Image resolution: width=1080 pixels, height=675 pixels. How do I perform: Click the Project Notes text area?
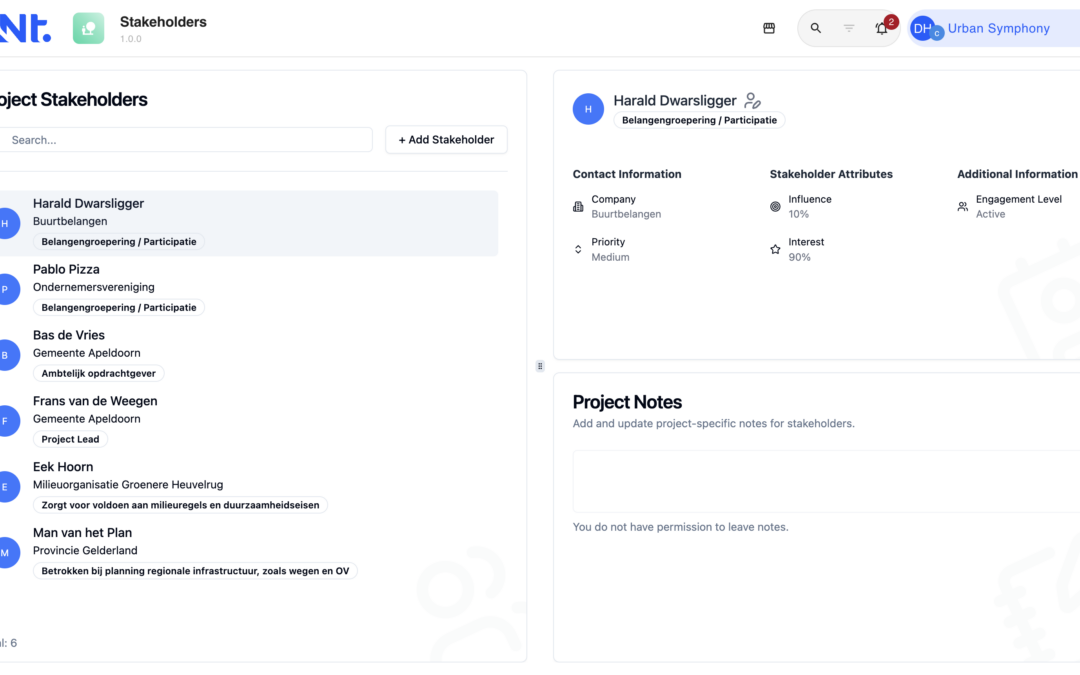[826, 481]
